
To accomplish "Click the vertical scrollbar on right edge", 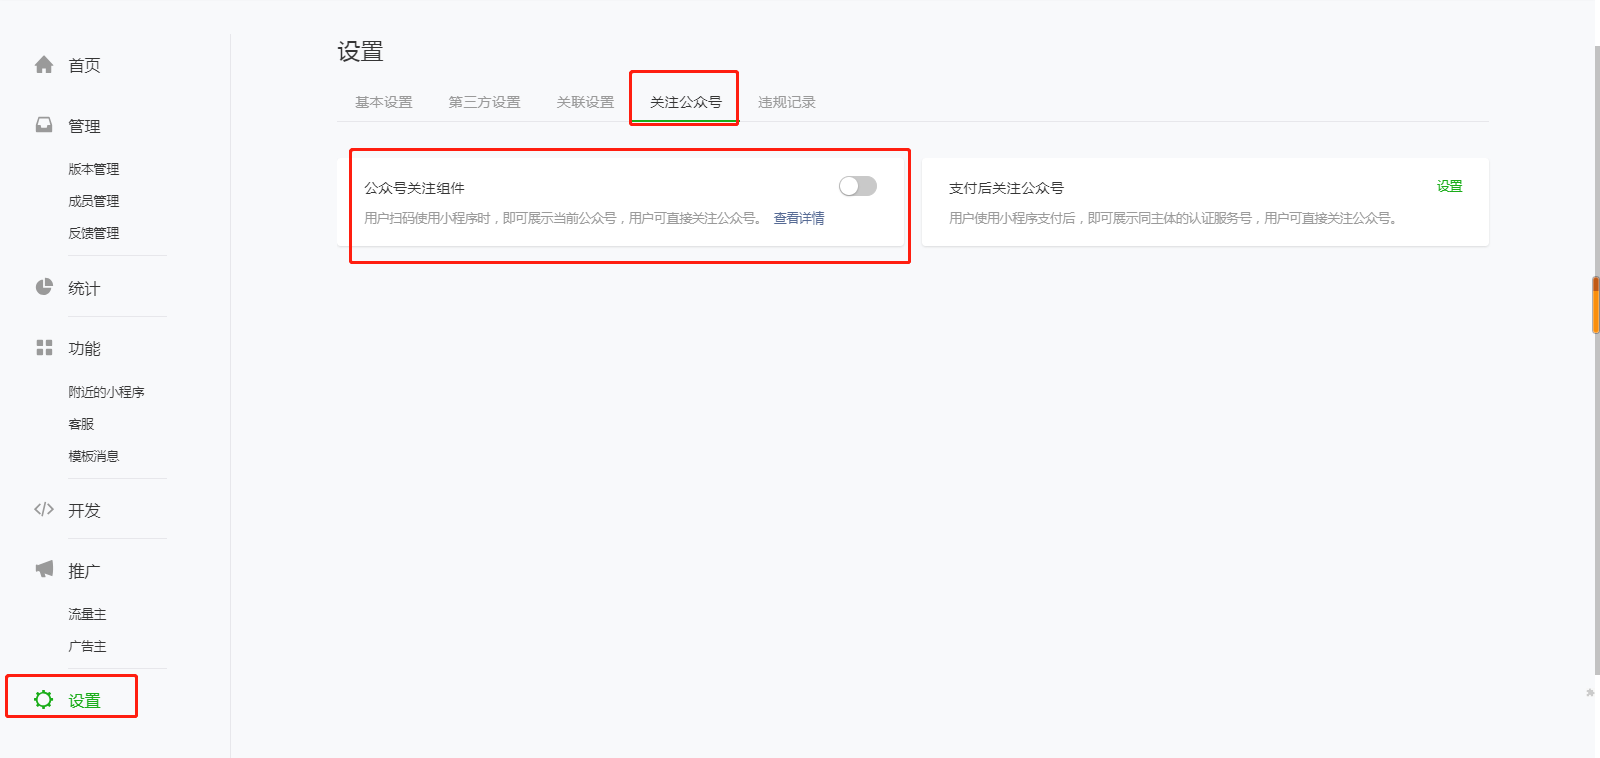I will click(x=1596, y=305).
